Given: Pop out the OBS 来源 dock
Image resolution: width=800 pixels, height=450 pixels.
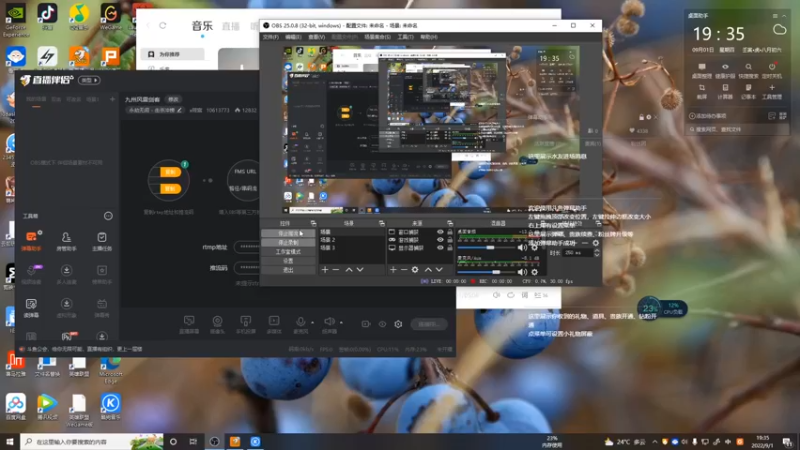Looking at the screenshot, I should (450, 223).
